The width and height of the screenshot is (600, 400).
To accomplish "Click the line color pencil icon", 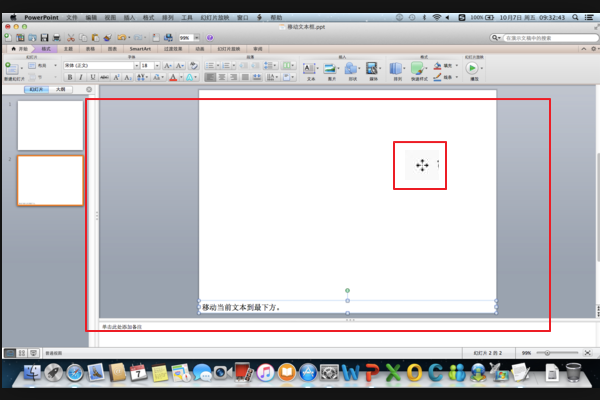I will pos(437,77).
